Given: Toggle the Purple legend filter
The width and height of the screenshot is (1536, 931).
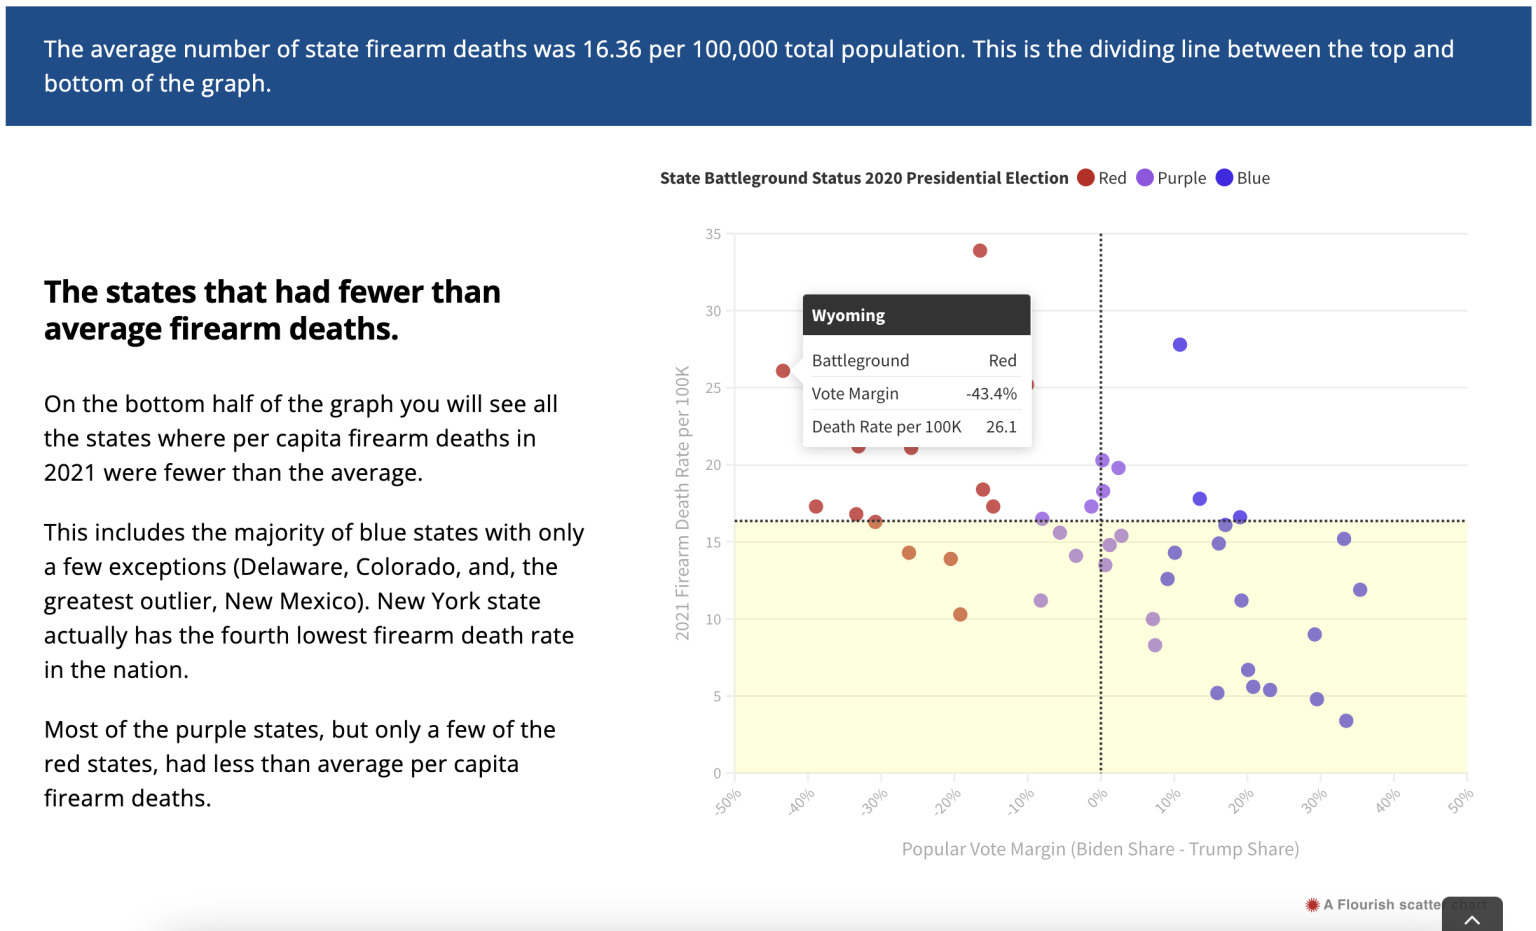Looking at the screenshot, I should 1171,178.
